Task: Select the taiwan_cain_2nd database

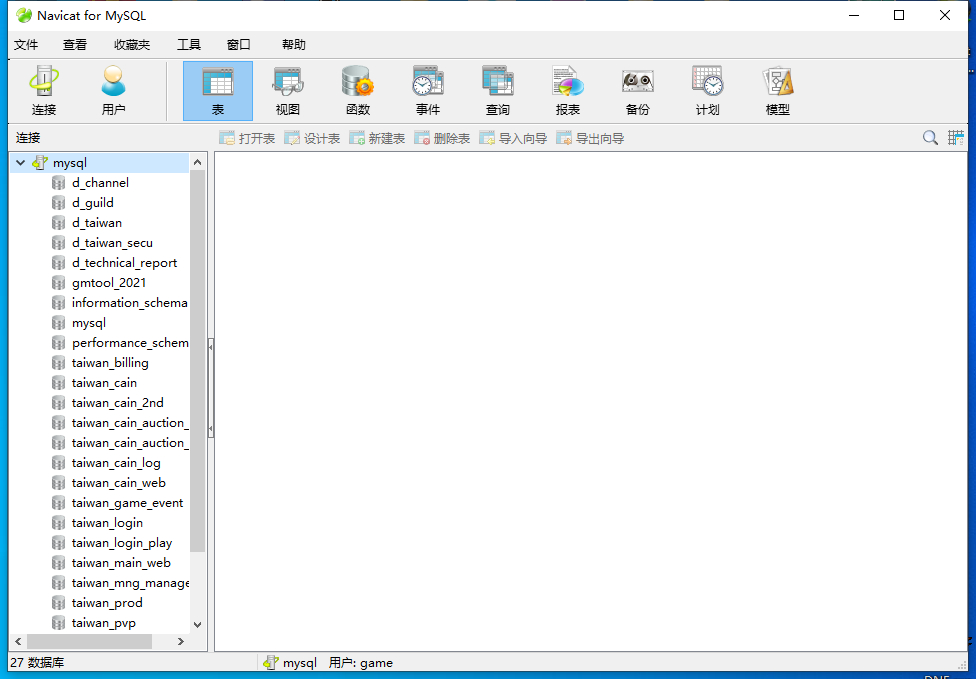Action: pos(118,403)
